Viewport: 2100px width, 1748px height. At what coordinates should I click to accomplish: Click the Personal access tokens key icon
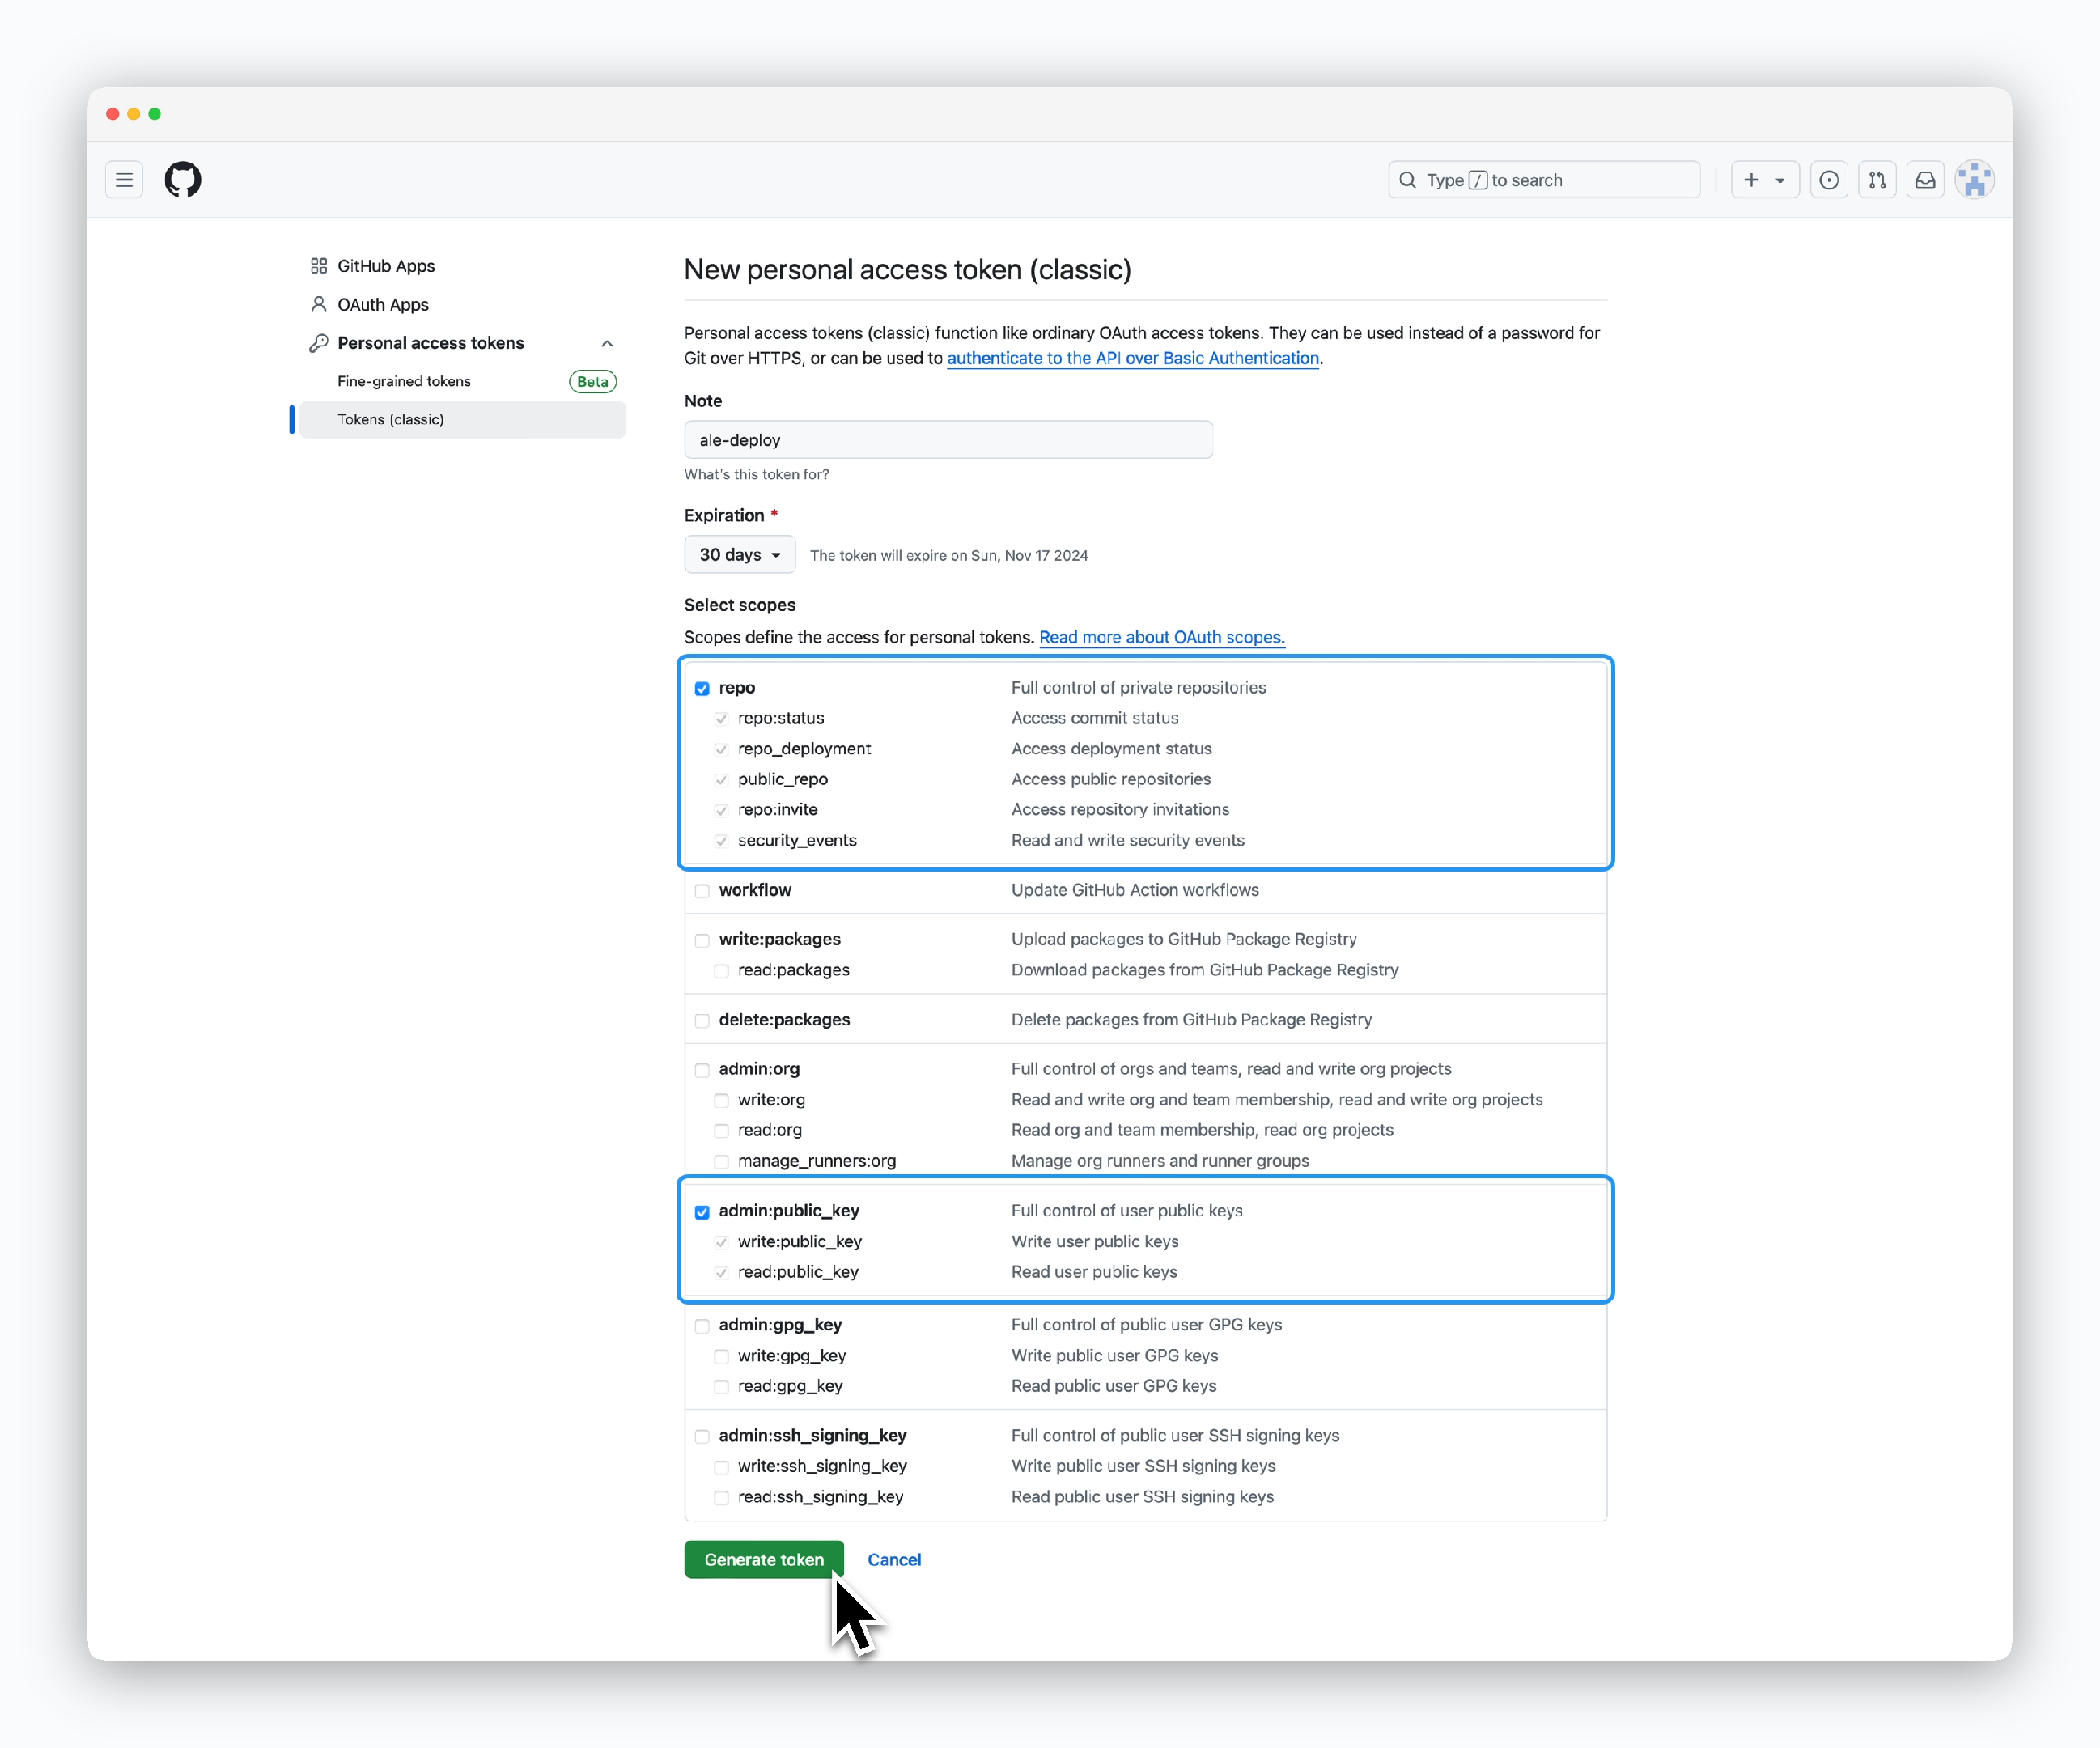pyautogui.click(x=319, y=343)
